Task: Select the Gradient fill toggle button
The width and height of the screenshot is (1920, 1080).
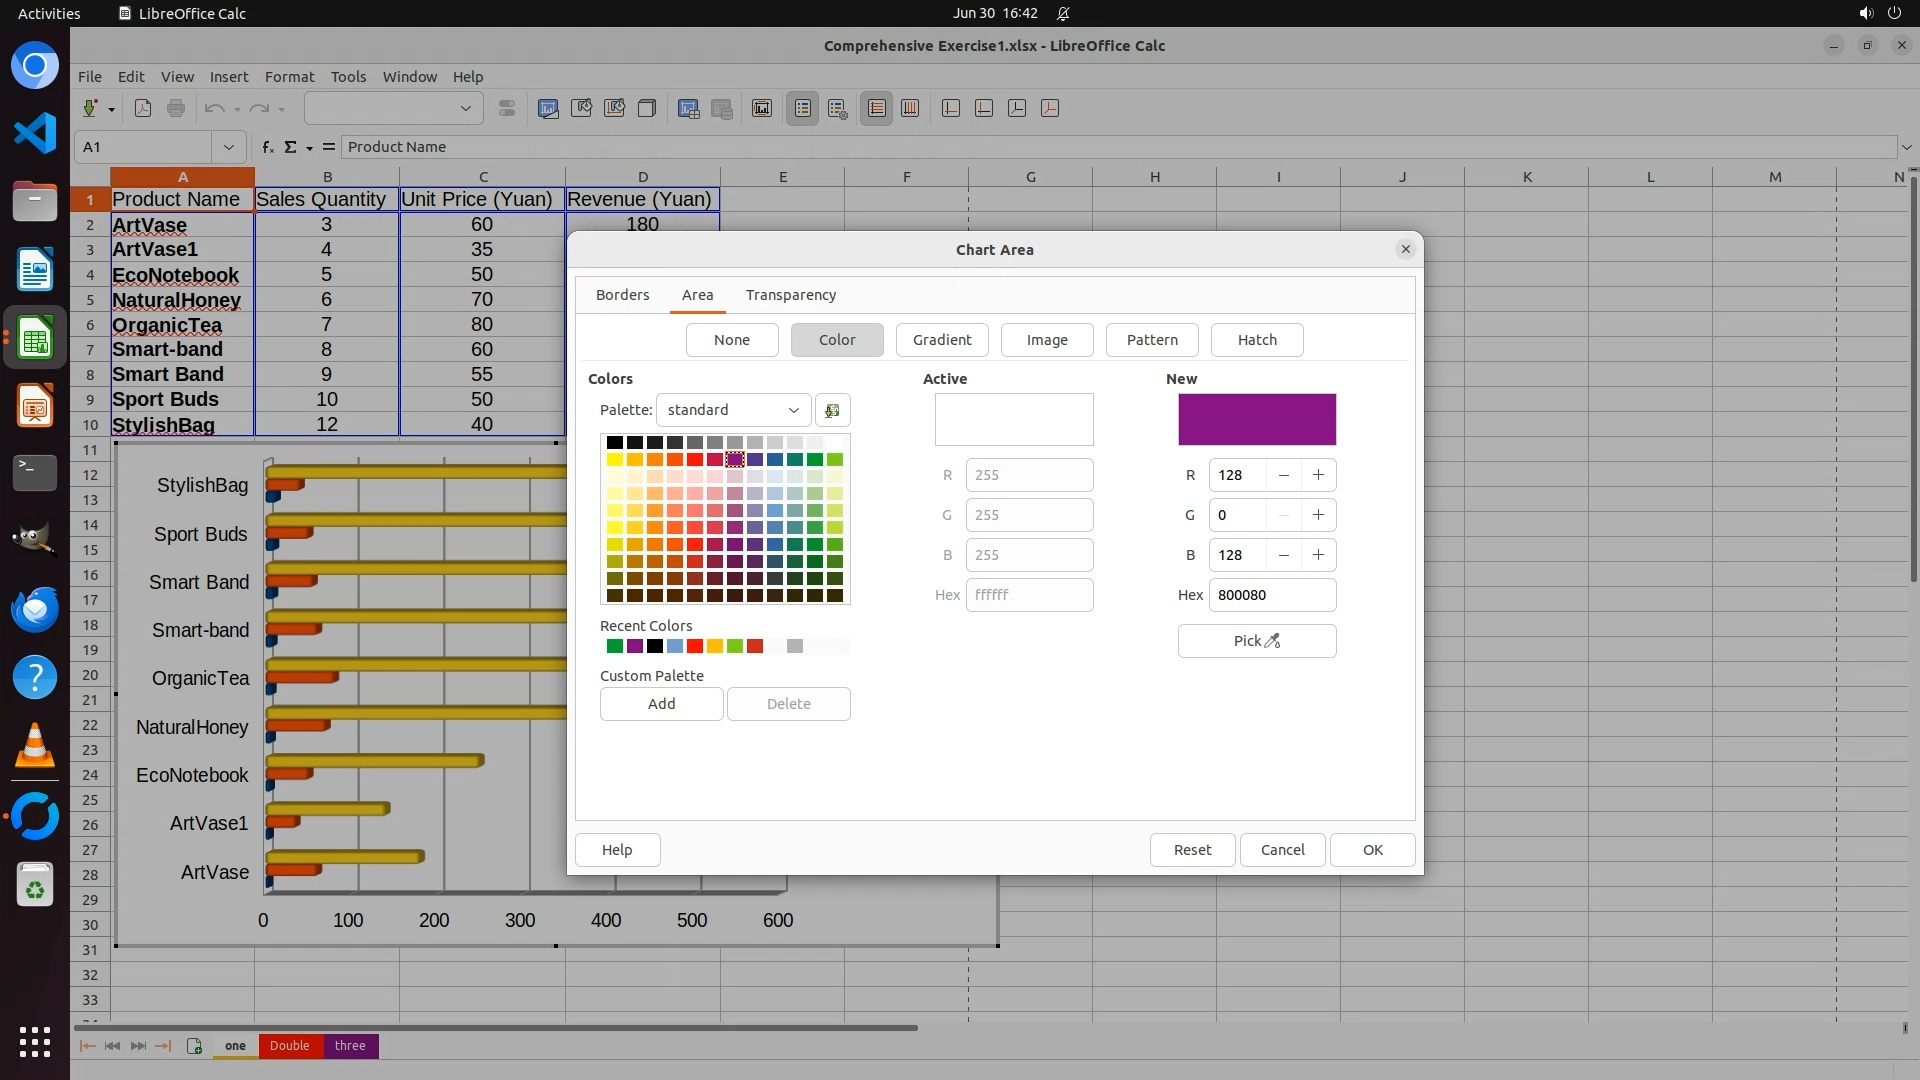Action: click(x=941, y=340)
